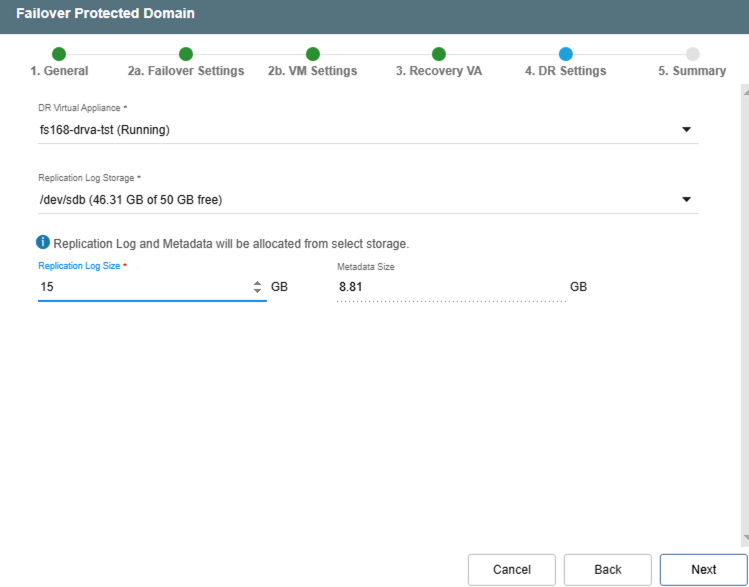The image size is (749, 587).
Task: Decrease Replication Log Size with down arrow
Action: tap(257, 291)
